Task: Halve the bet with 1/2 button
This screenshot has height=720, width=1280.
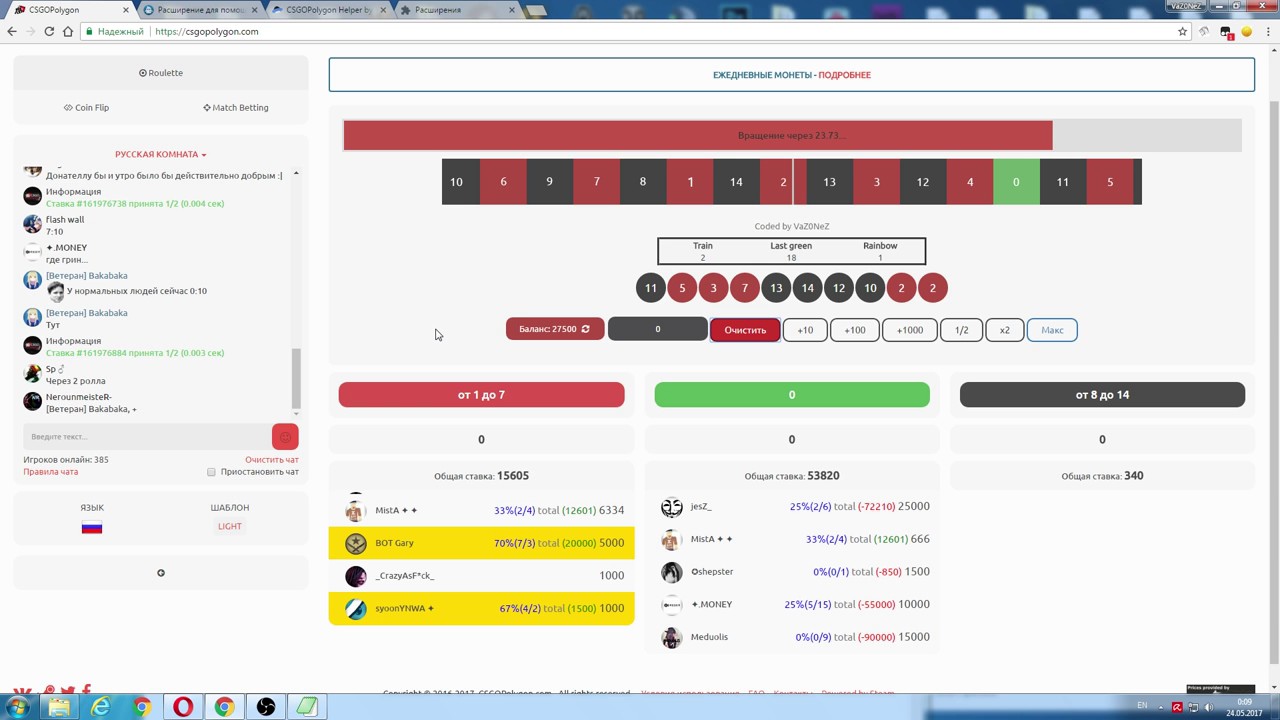Action: [961, 329]
